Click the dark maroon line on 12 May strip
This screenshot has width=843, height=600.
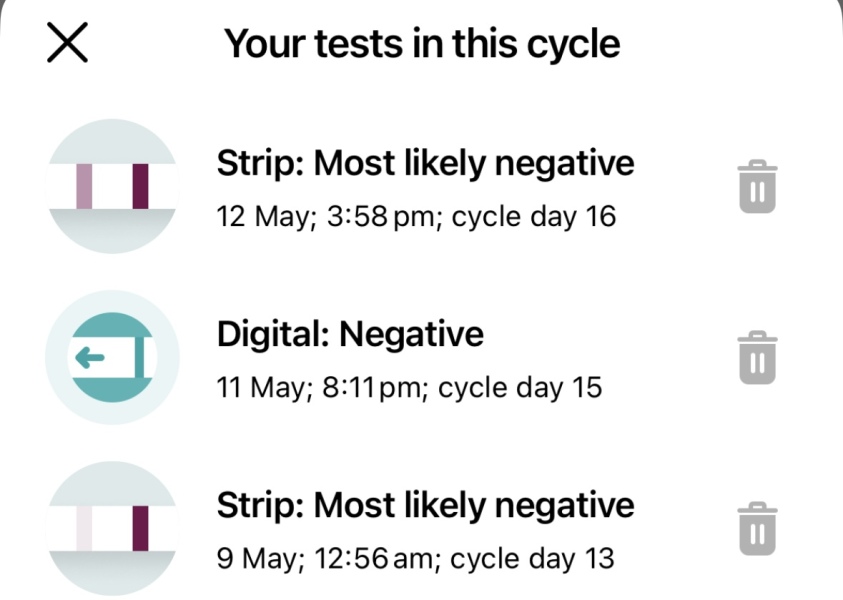click(x=140, y=186)
